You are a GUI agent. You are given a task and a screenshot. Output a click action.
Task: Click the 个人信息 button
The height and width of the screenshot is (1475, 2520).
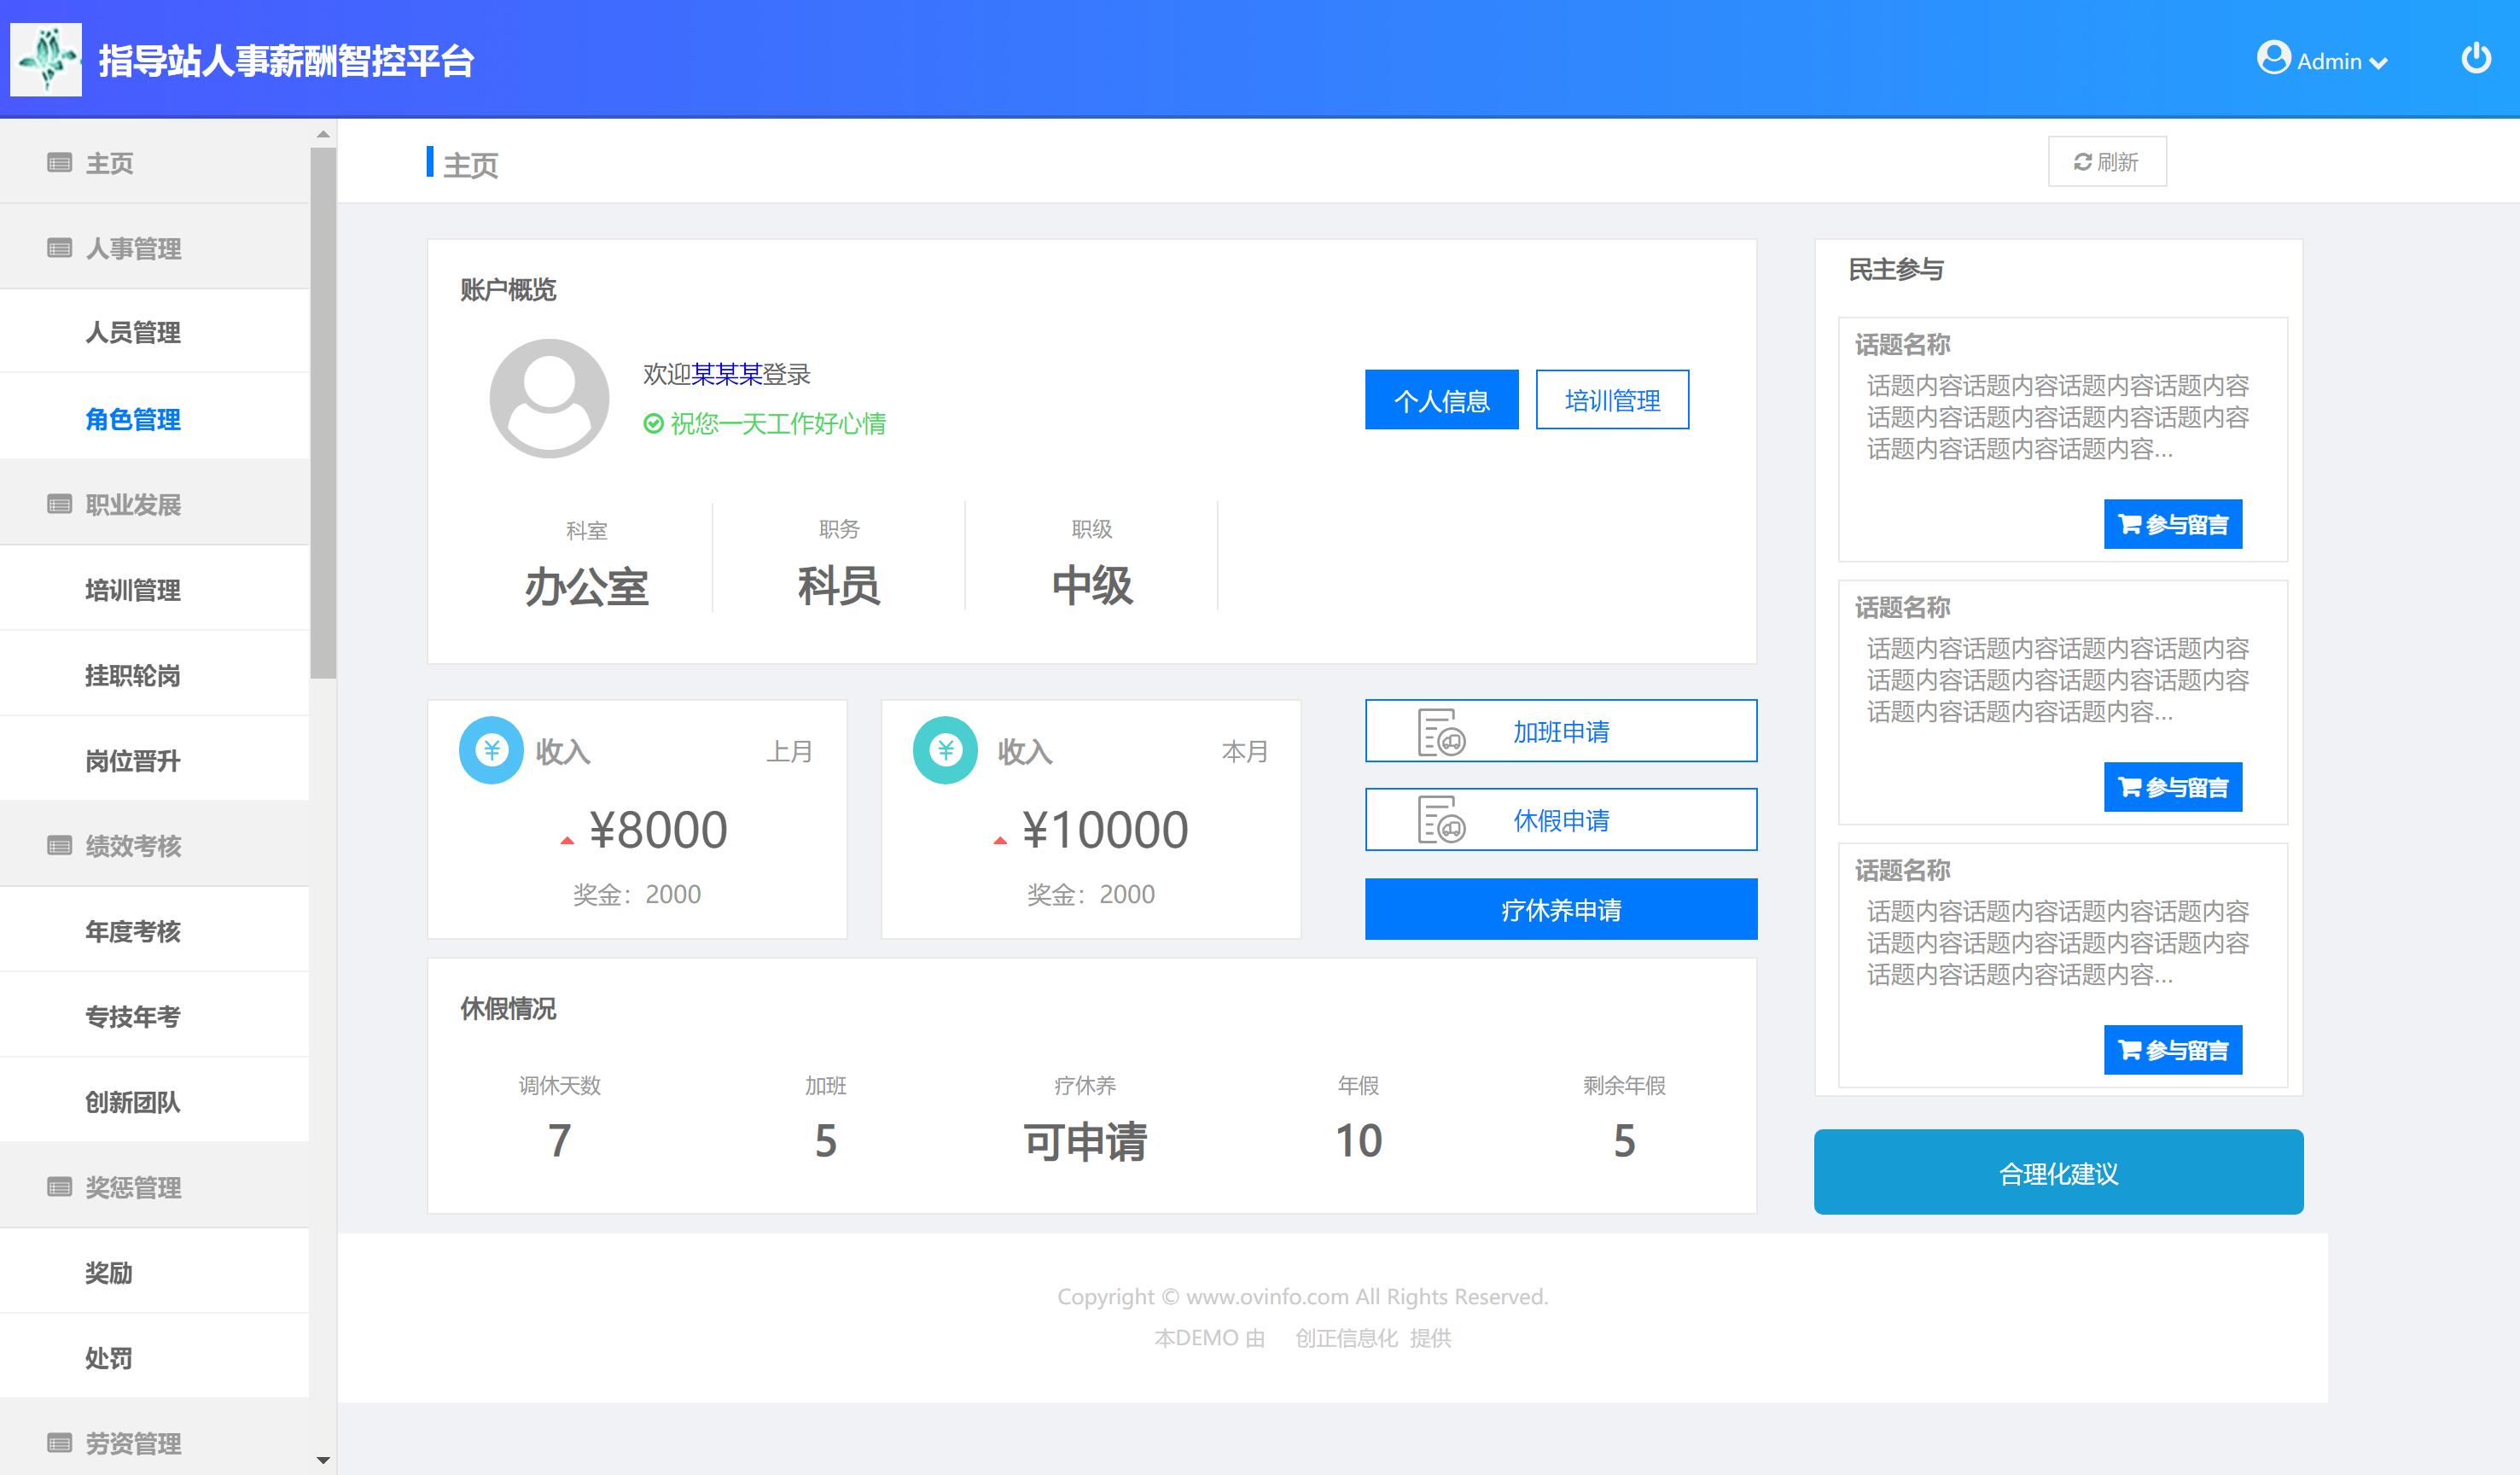pos(1441,400)
